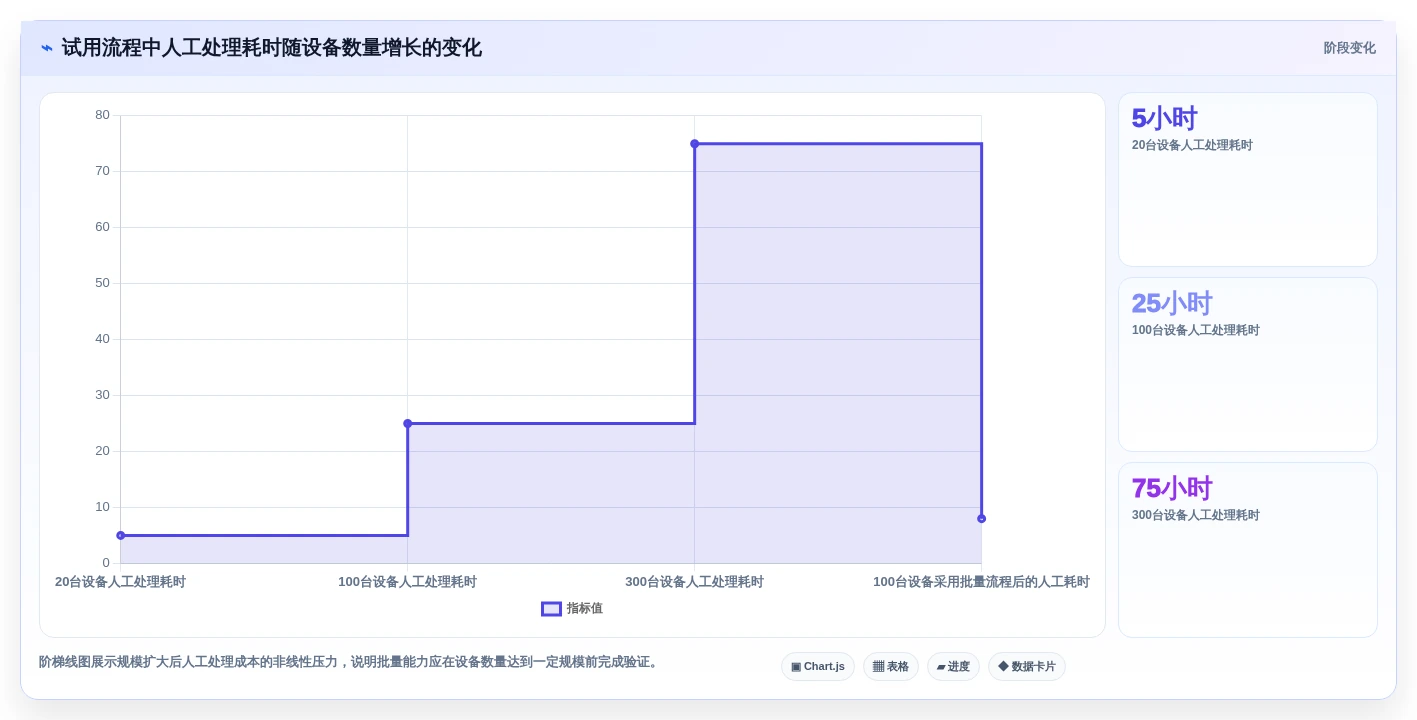
Task: Click y-axis tick label 50
Action: pos(102,283)
